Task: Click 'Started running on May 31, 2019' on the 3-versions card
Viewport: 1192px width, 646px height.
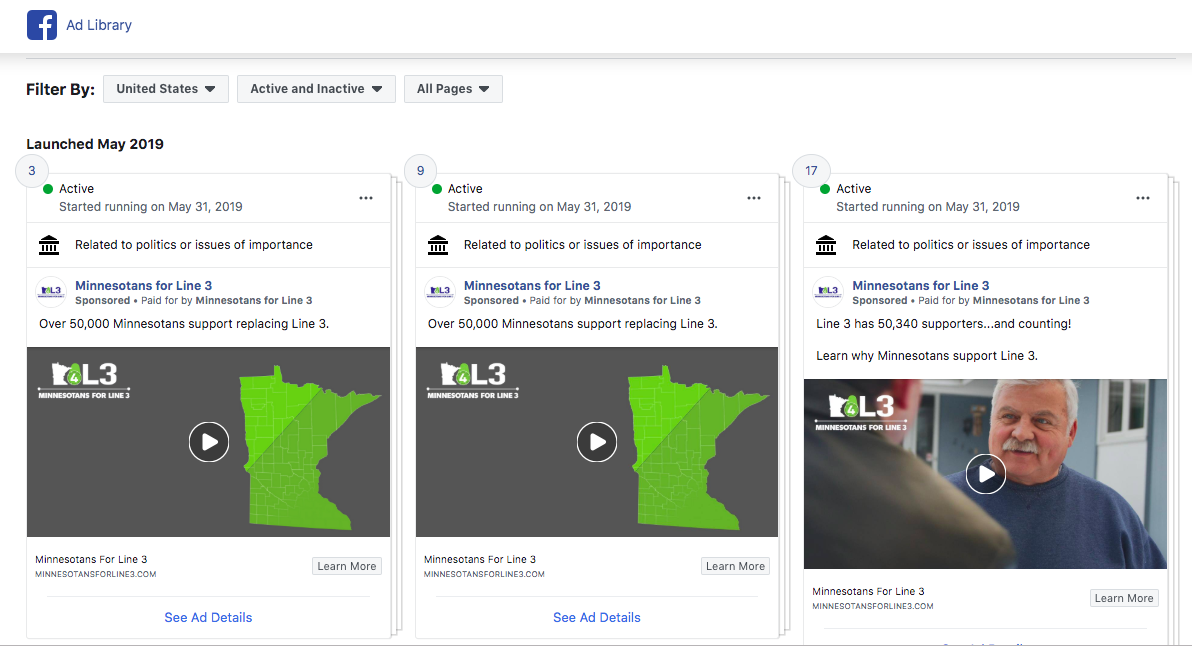Action: (x=151, y=207)
